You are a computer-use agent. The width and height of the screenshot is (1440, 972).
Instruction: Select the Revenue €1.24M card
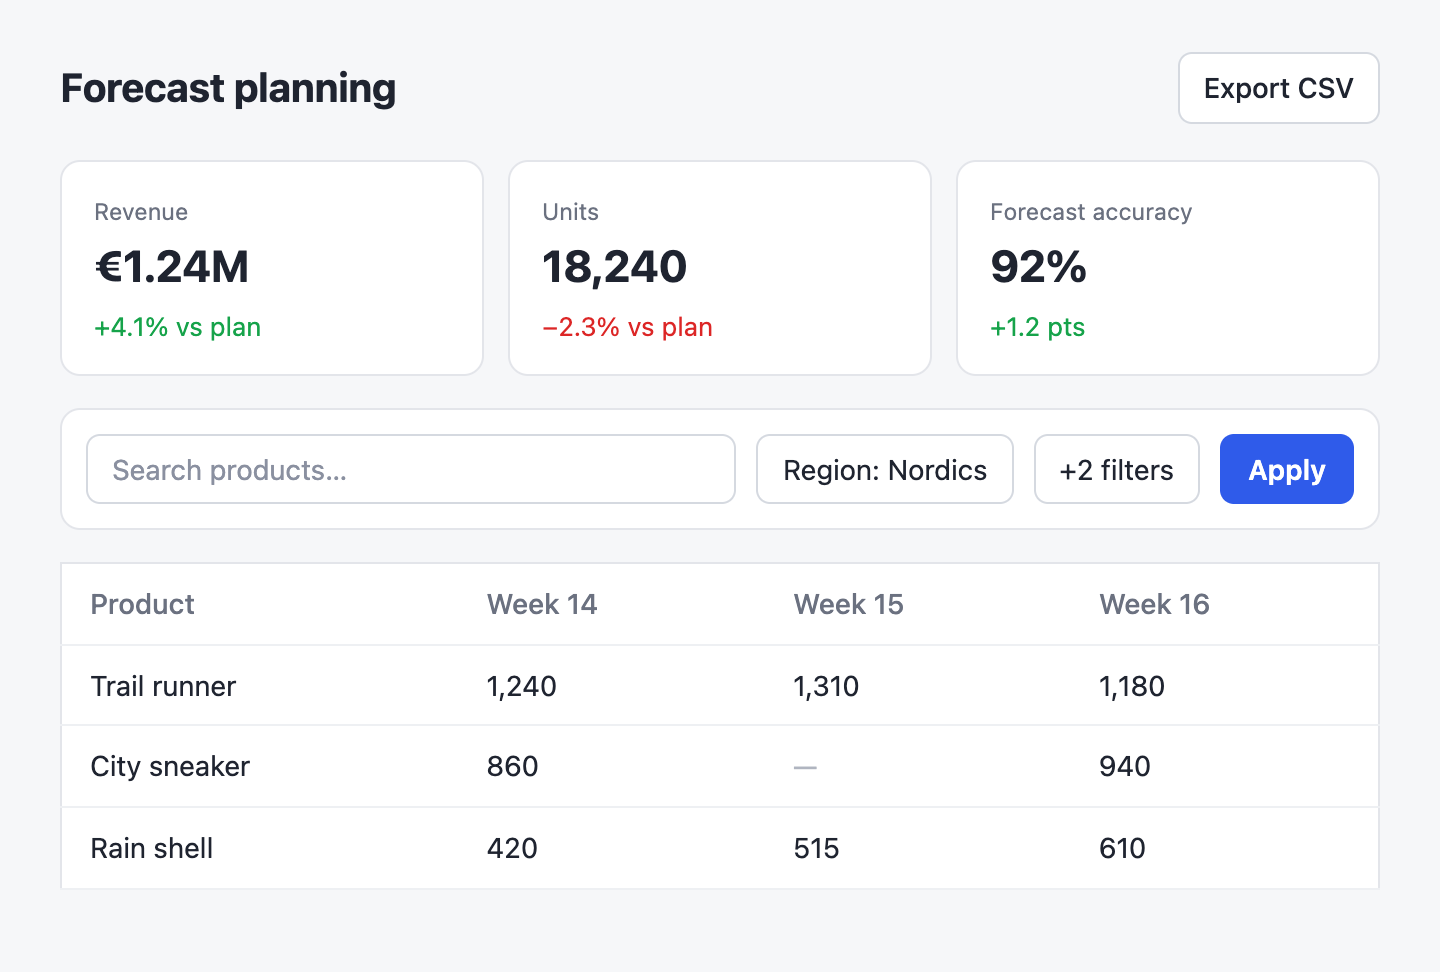pos(272,268)
